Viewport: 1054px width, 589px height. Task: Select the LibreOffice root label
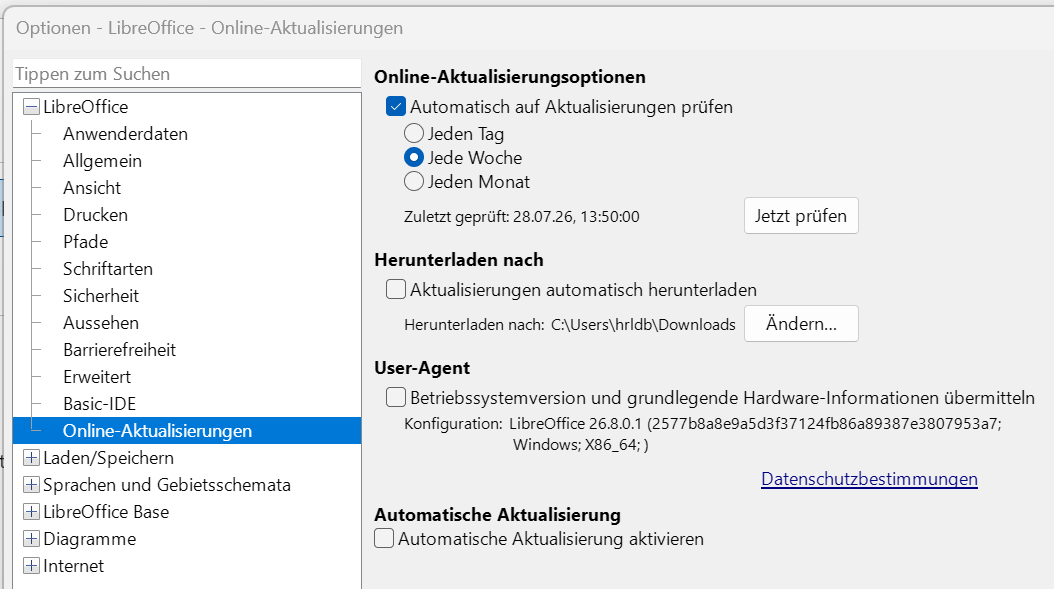[85, 107]
